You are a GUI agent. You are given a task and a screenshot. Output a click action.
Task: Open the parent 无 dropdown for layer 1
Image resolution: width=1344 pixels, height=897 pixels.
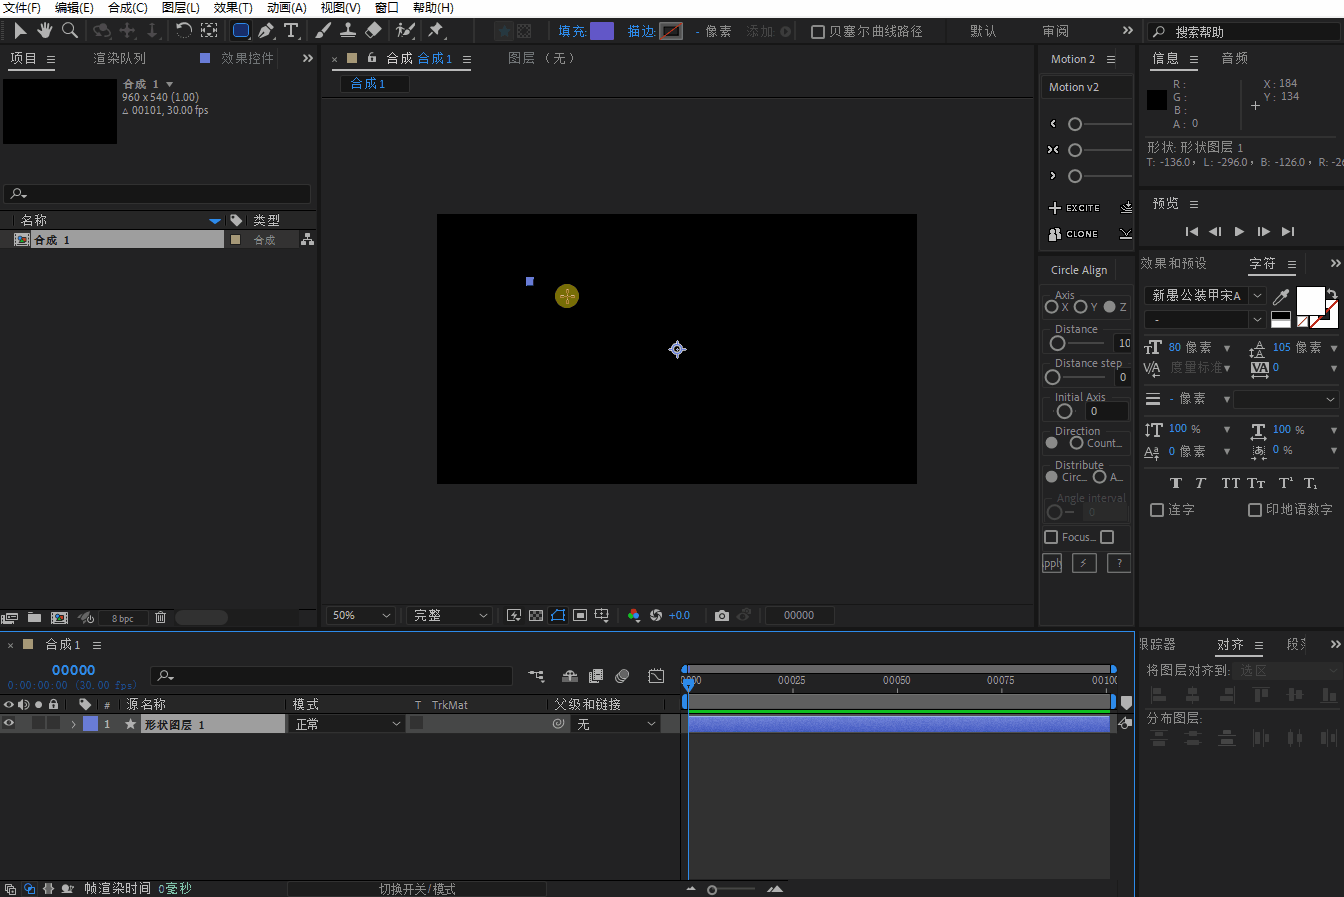click(x=616, y=724)
